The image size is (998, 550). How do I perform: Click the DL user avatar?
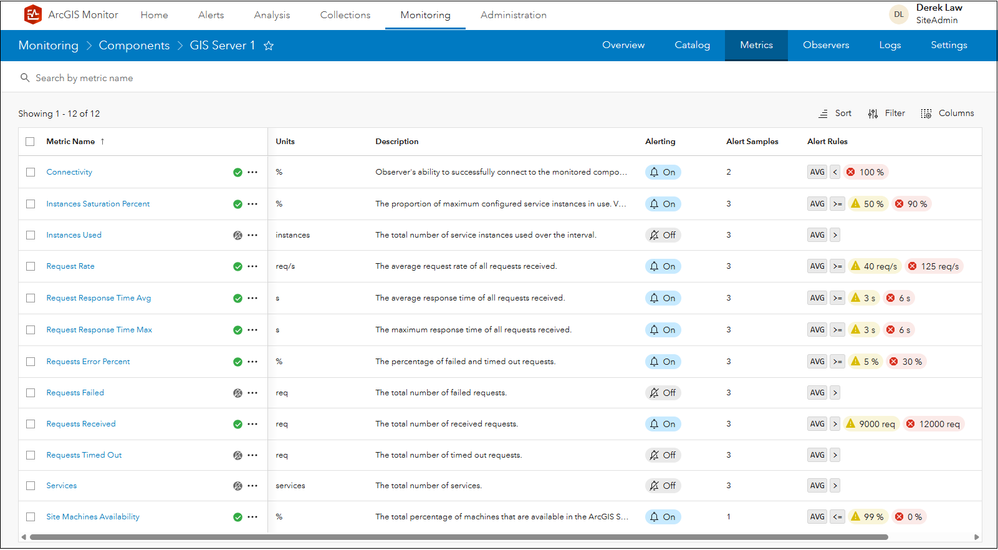pos(899,14)
